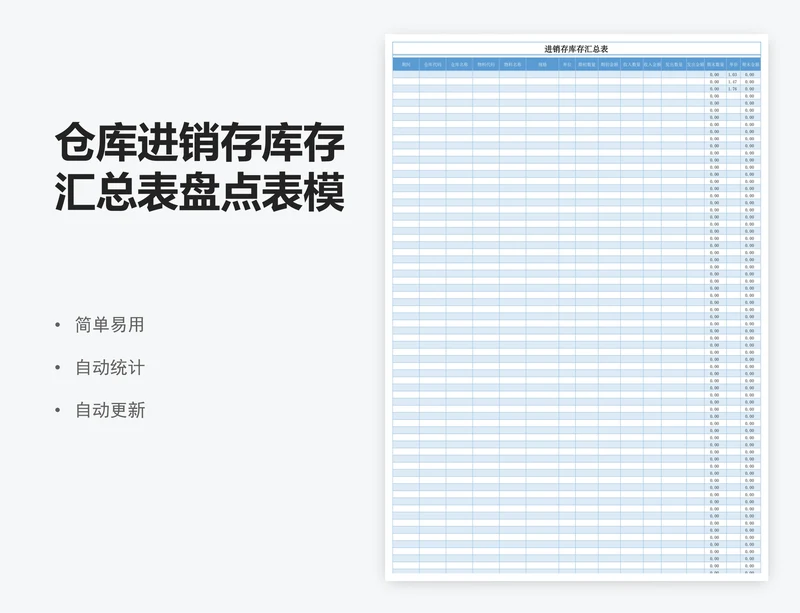Click the sheet title 进销存库存汇总表

click(x=576, y=50)
